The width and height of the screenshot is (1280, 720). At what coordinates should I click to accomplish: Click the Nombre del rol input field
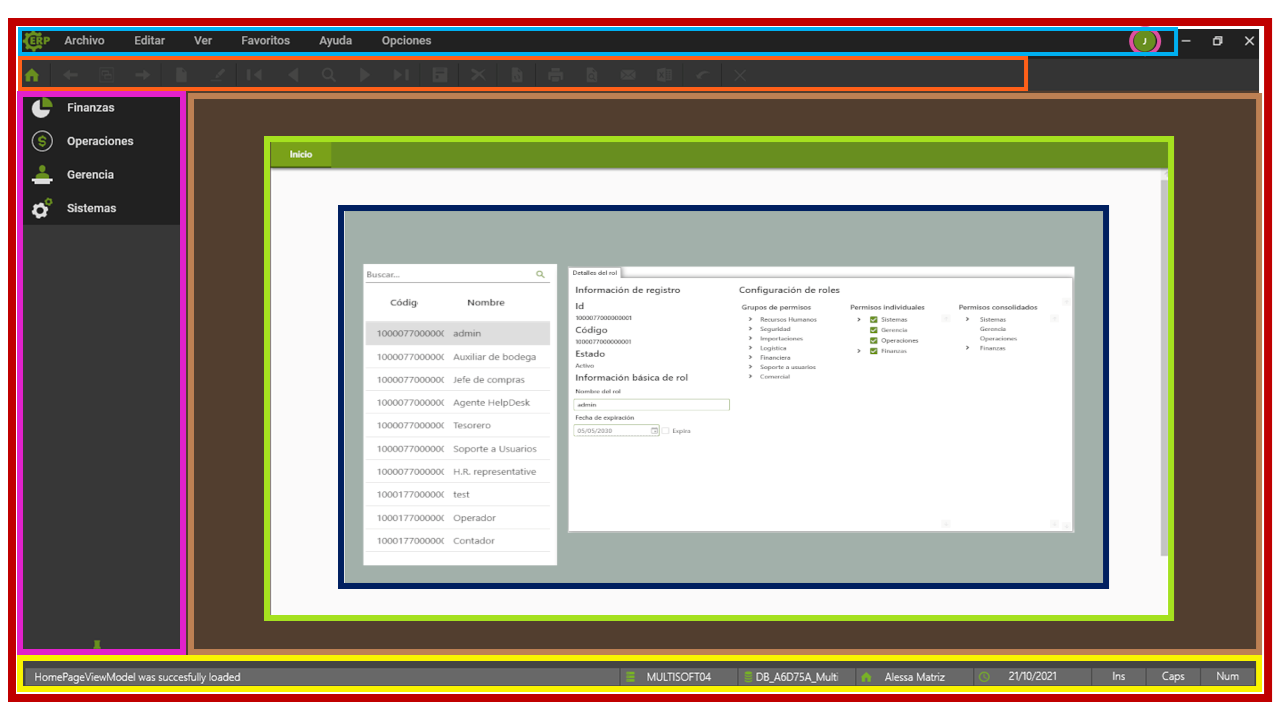tap(651, 405)
